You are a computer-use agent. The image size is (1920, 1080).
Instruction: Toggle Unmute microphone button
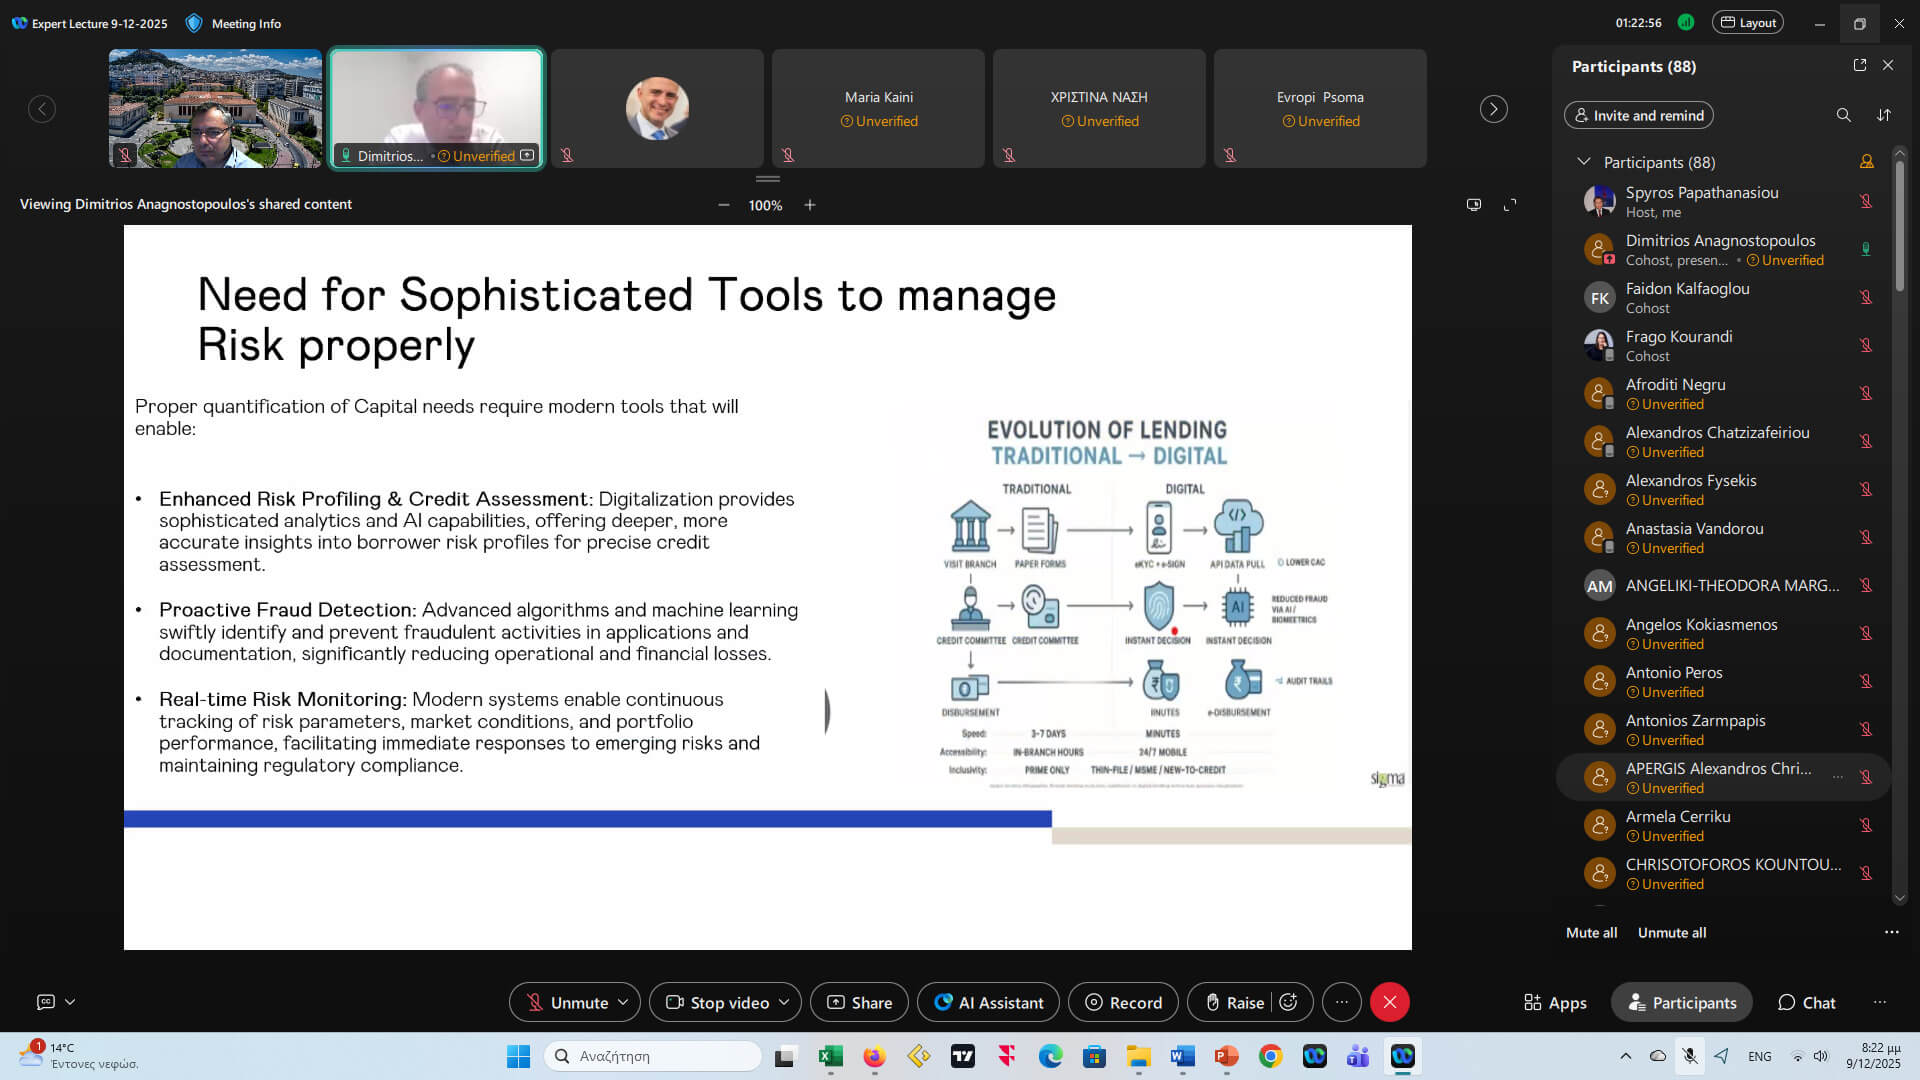[x=567, y=1002]
